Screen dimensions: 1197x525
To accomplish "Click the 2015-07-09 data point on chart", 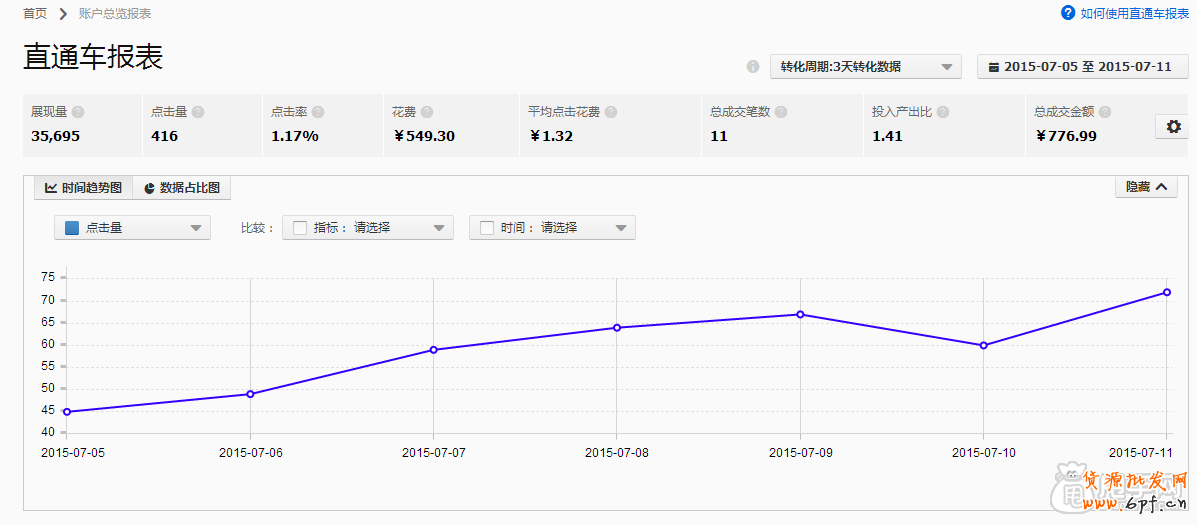I will (x=800, y=315).
